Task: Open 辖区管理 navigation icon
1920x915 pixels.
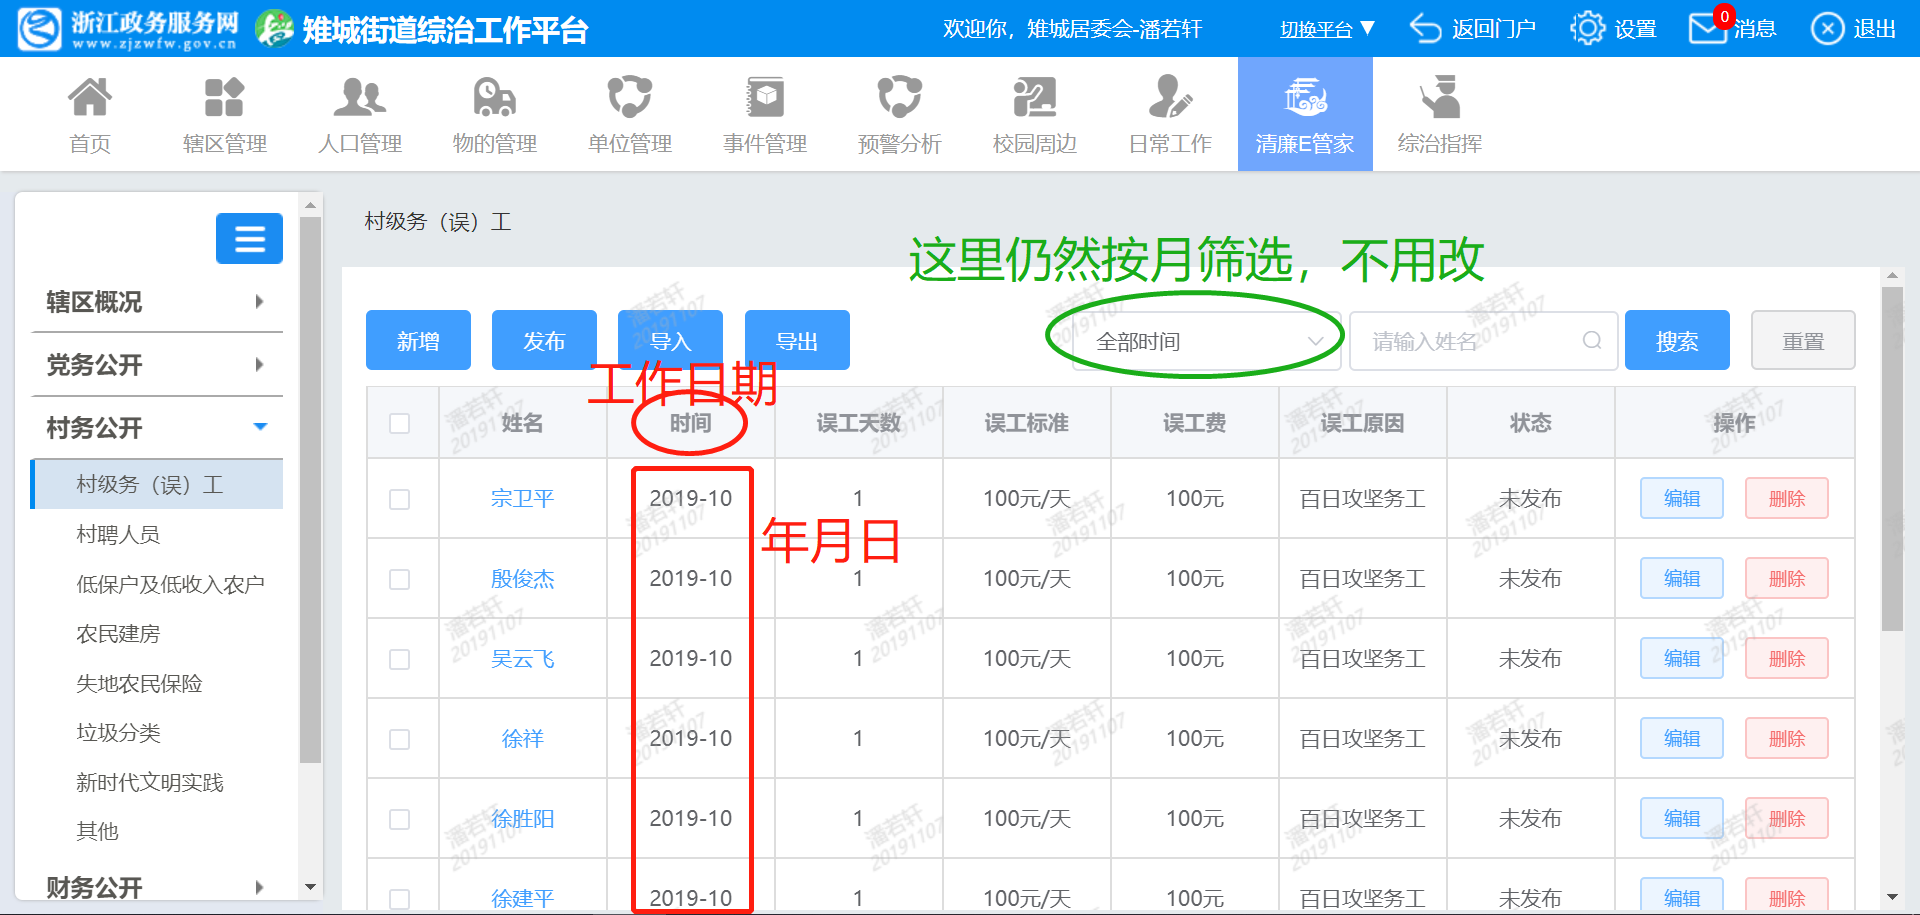Action: click(224, 98)
